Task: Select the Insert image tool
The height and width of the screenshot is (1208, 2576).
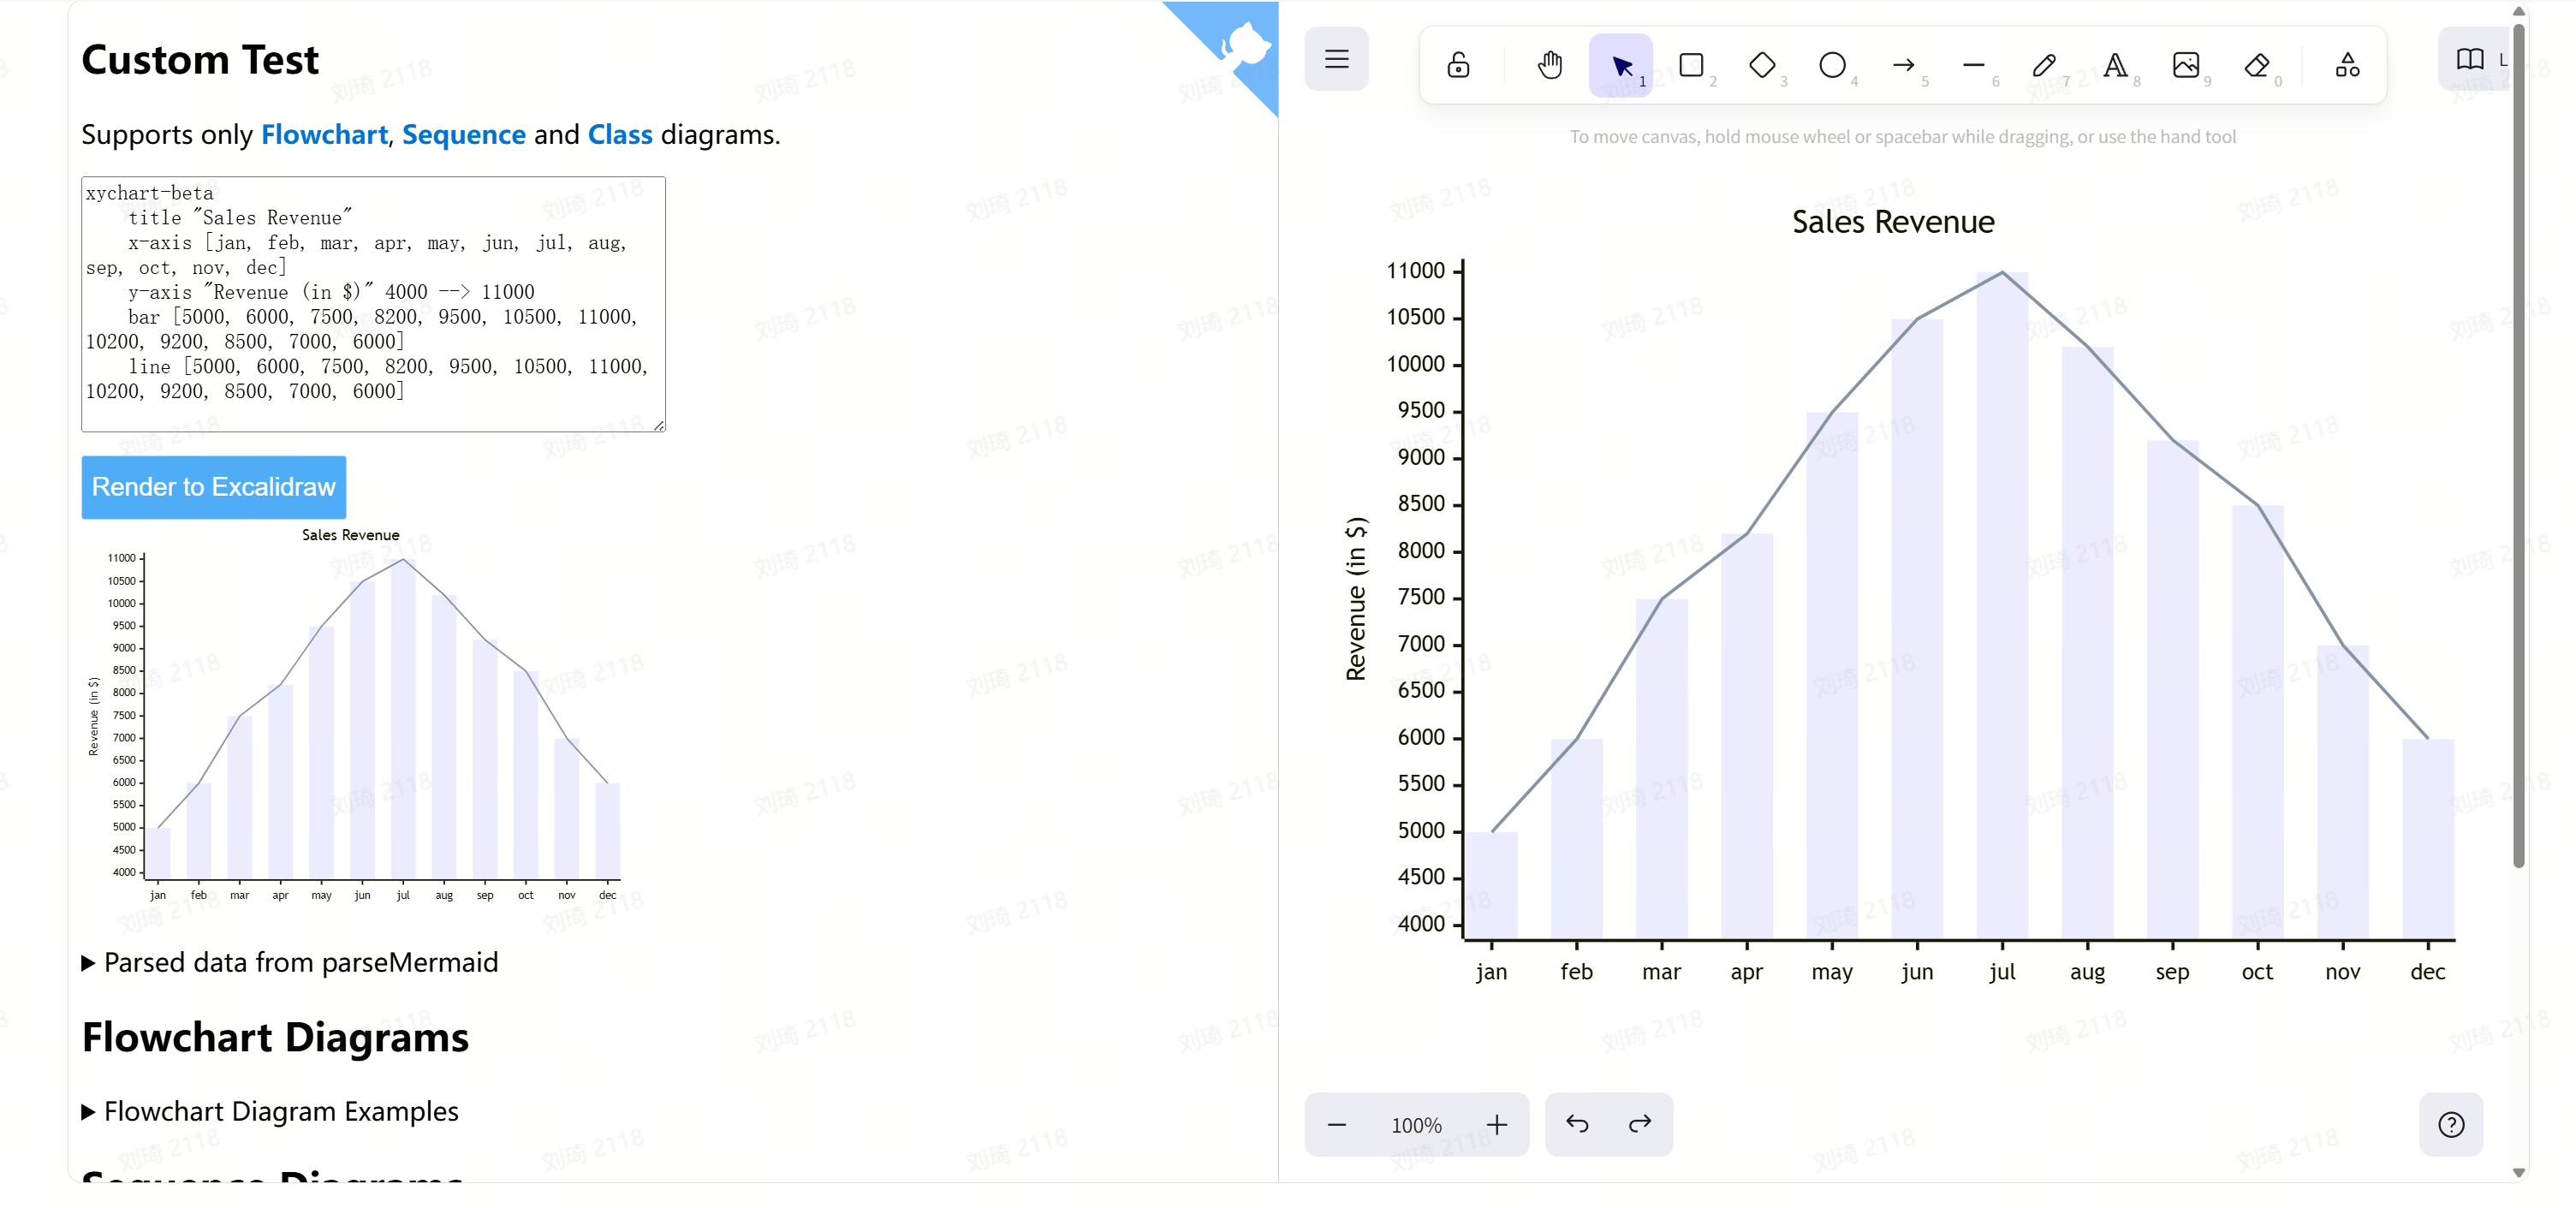Action: 2185,65
